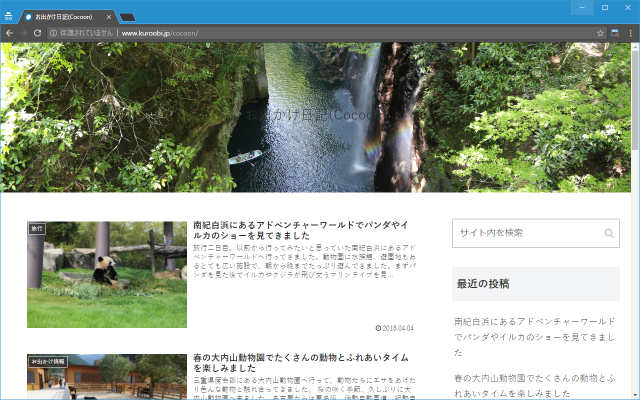Click the browser forward arrow

tap(23, 33)
